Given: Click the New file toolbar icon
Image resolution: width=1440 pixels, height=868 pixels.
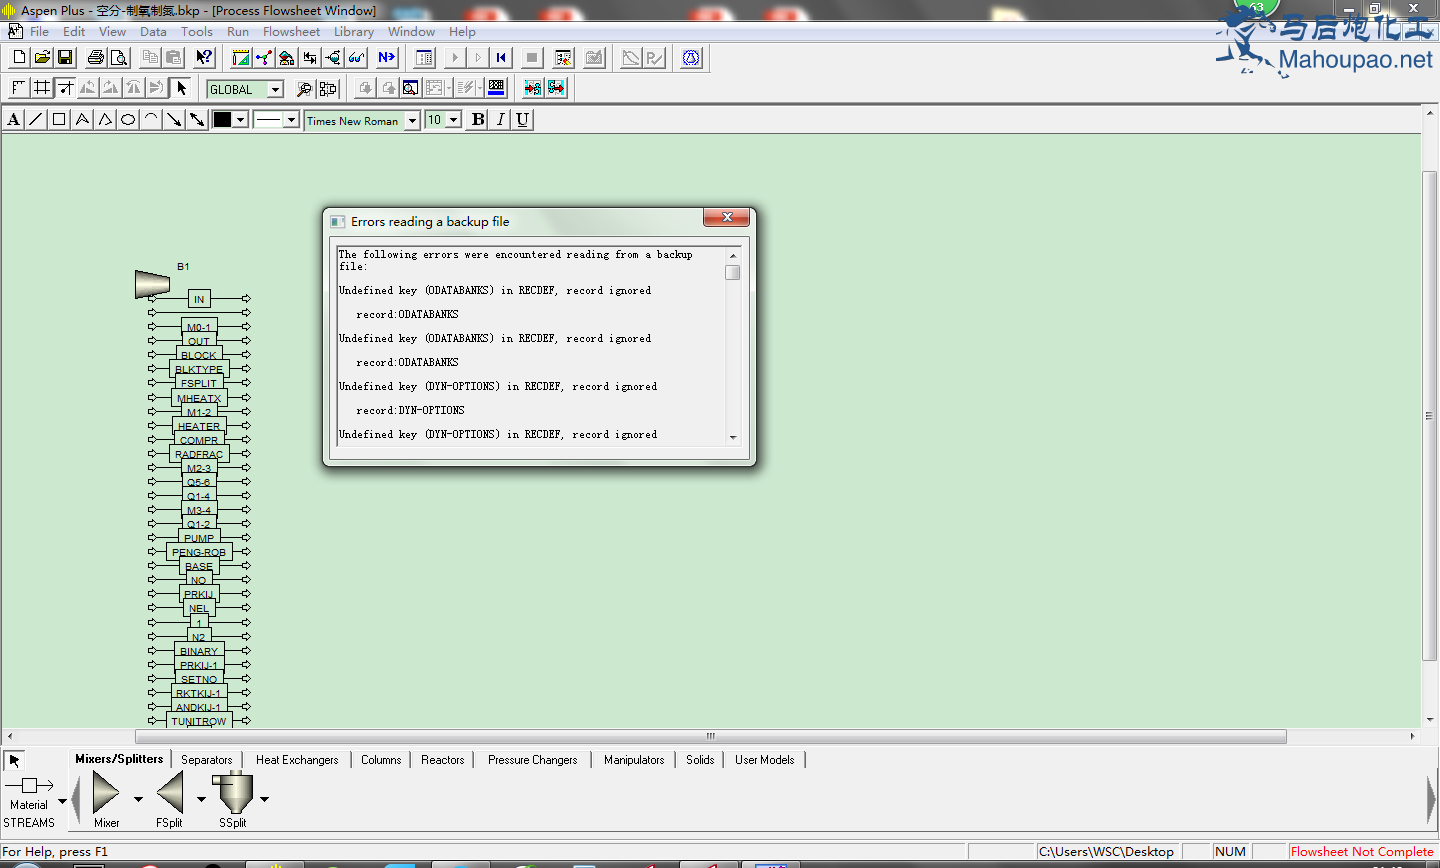Looking at the screenshot, I should [19, 58].
